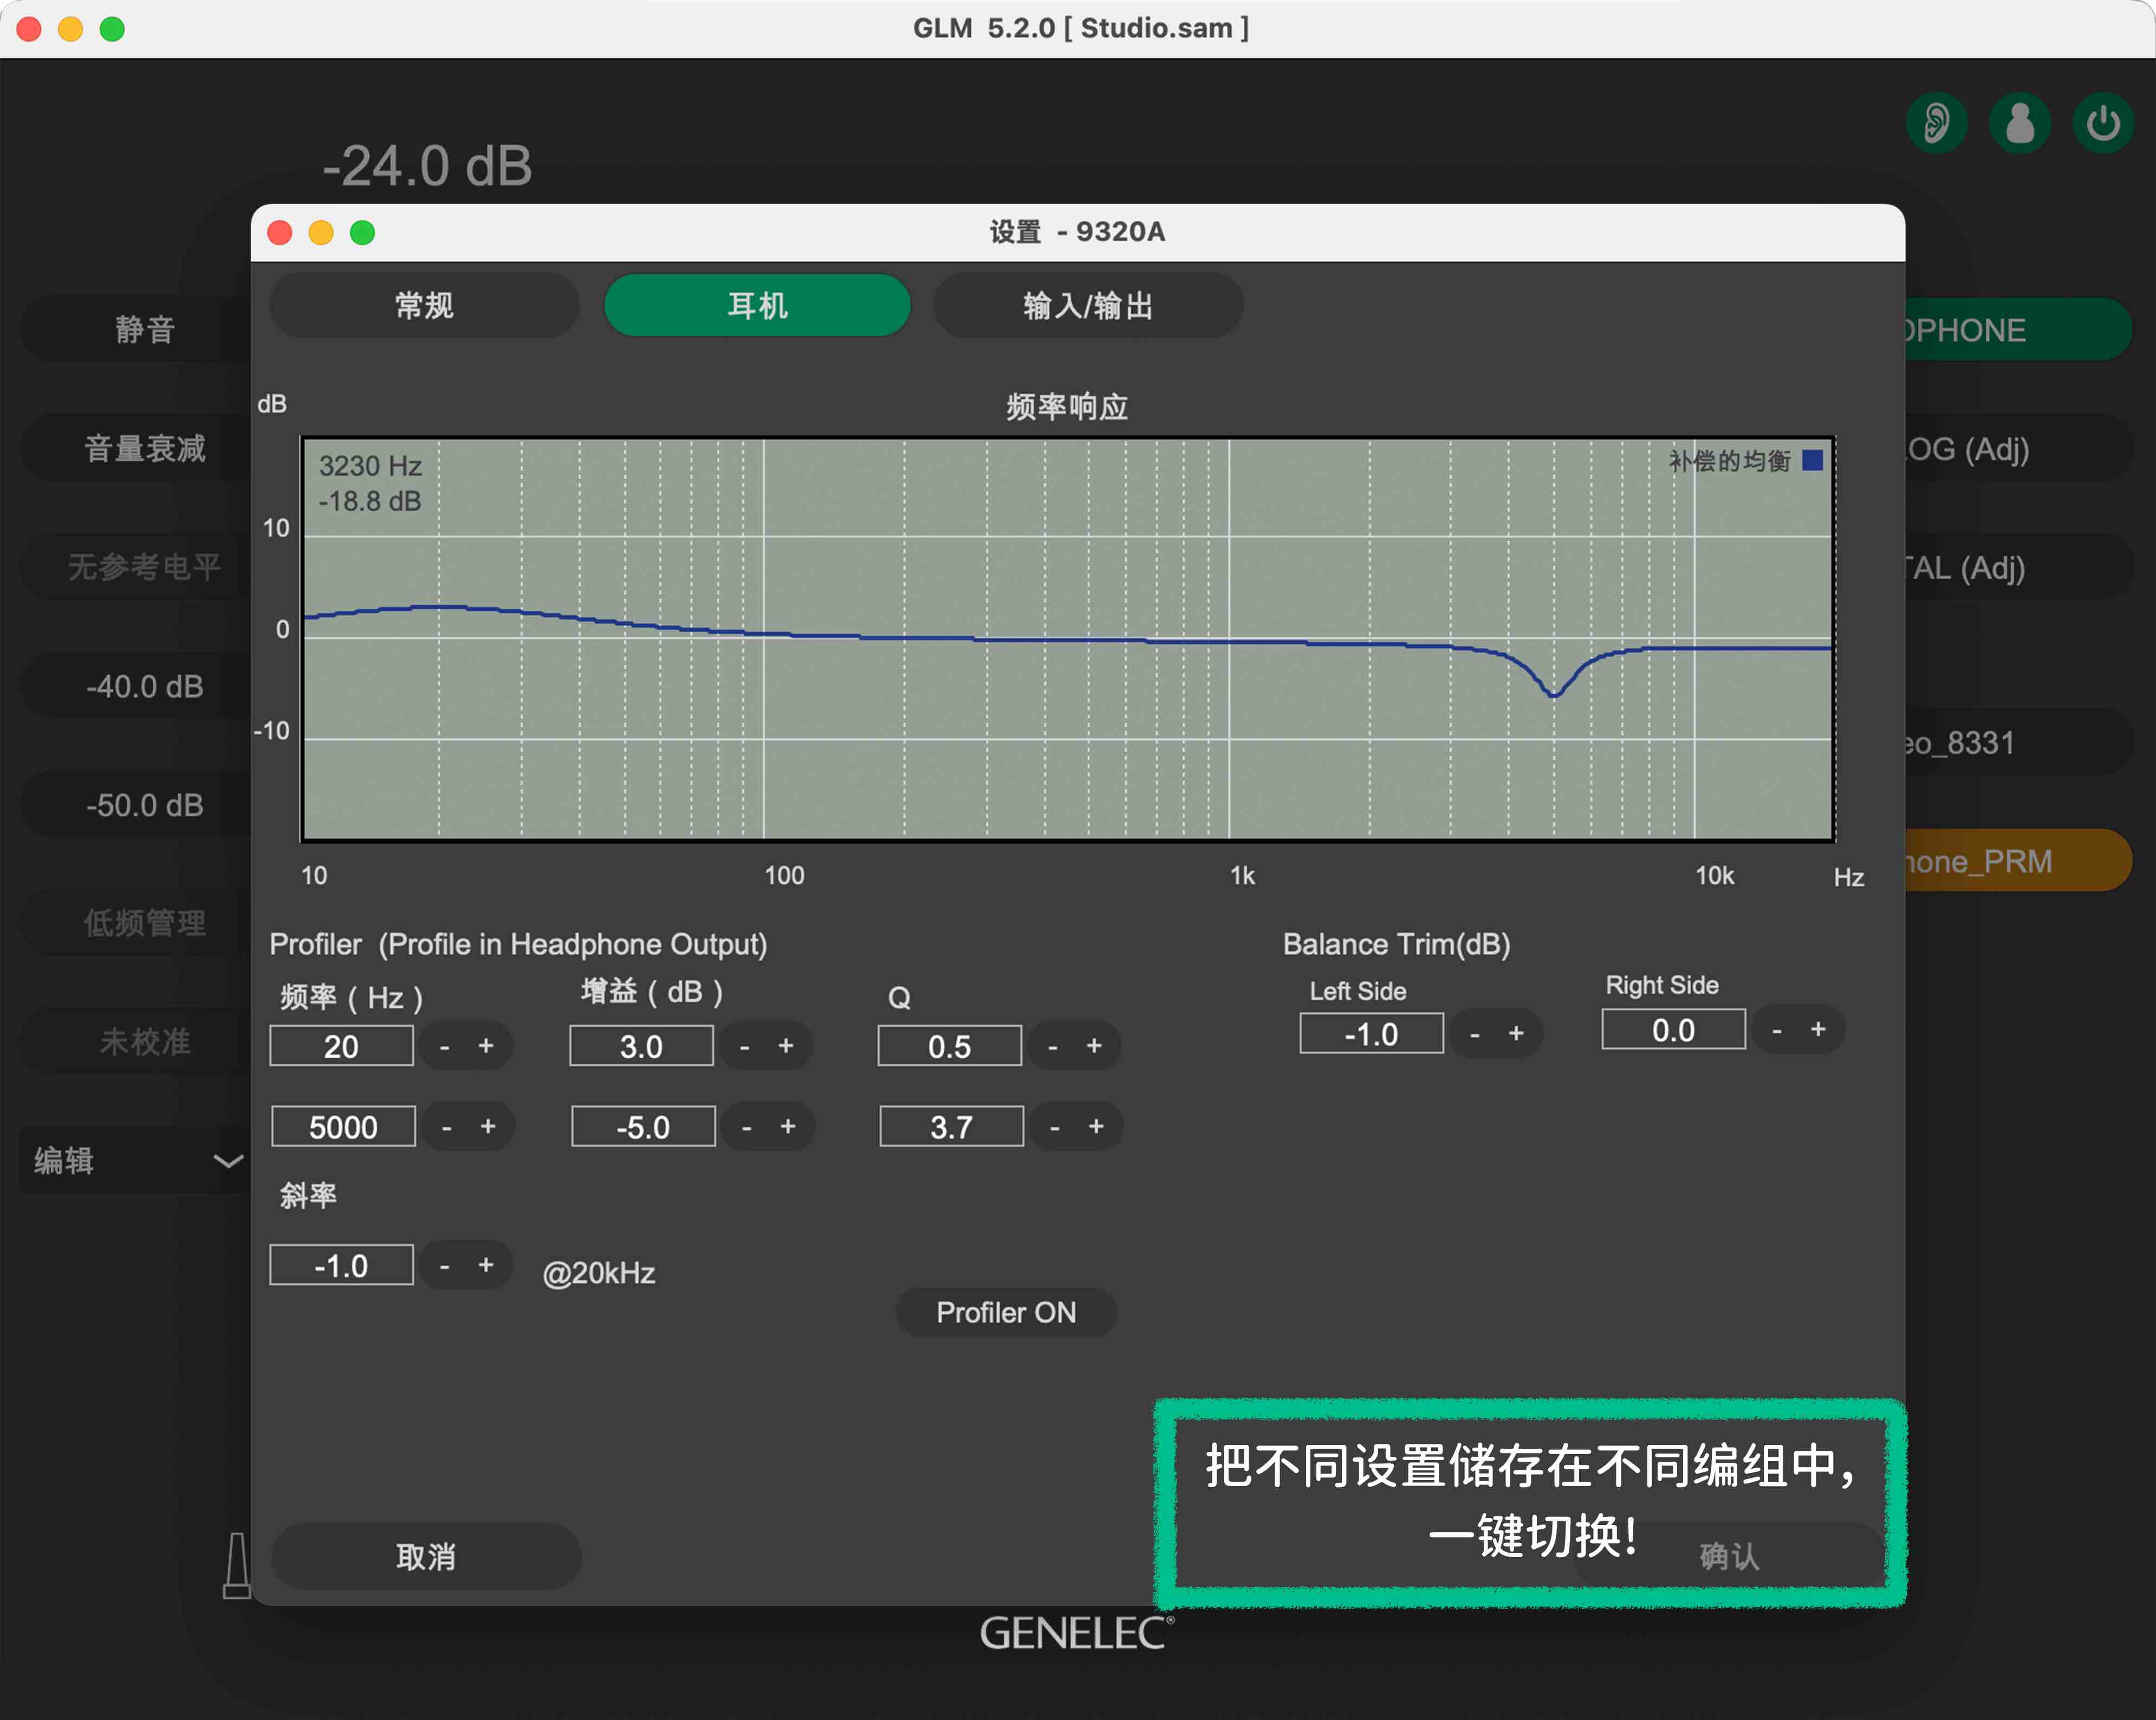Decrease the slope @20kHz value
2156x1720 pixels.
[444, 1266]
